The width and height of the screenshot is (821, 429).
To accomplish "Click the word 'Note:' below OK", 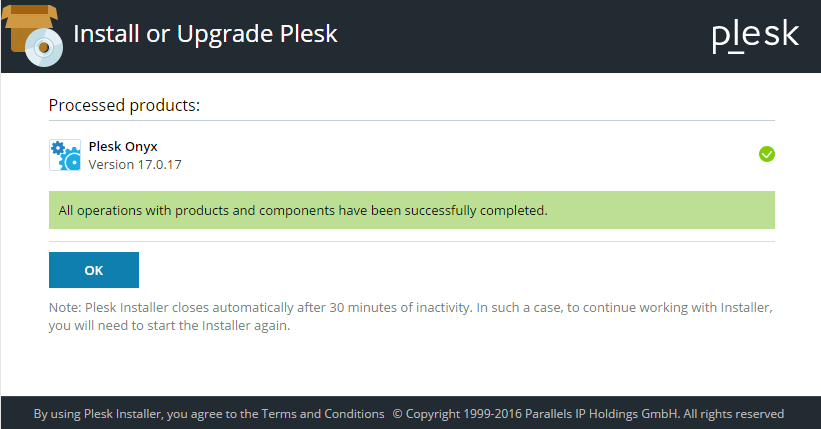I will click(66, 307).
